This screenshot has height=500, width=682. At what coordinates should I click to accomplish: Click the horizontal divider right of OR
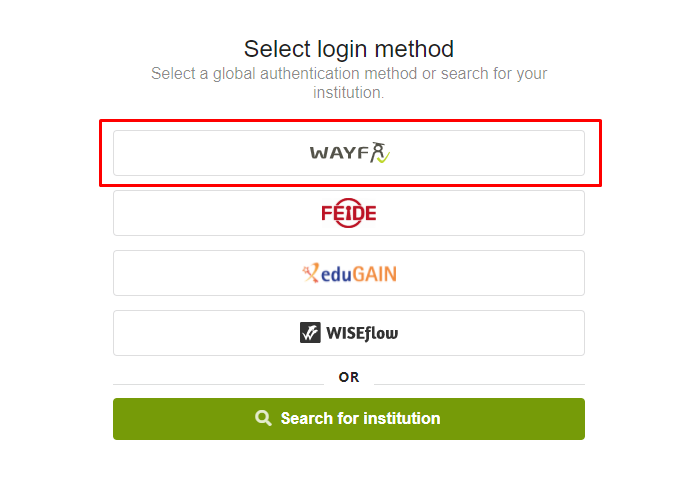click(x=479, y=384)
